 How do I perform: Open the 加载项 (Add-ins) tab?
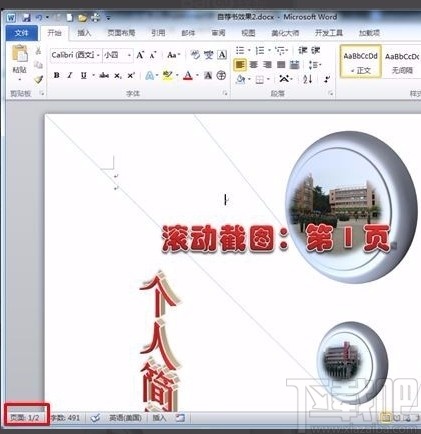coord(369,33)
